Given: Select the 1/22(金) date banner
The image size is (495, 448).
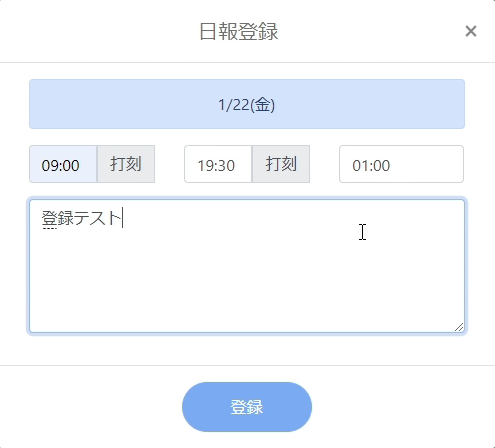Looking at the screenshot, I should tap(247, 104).
